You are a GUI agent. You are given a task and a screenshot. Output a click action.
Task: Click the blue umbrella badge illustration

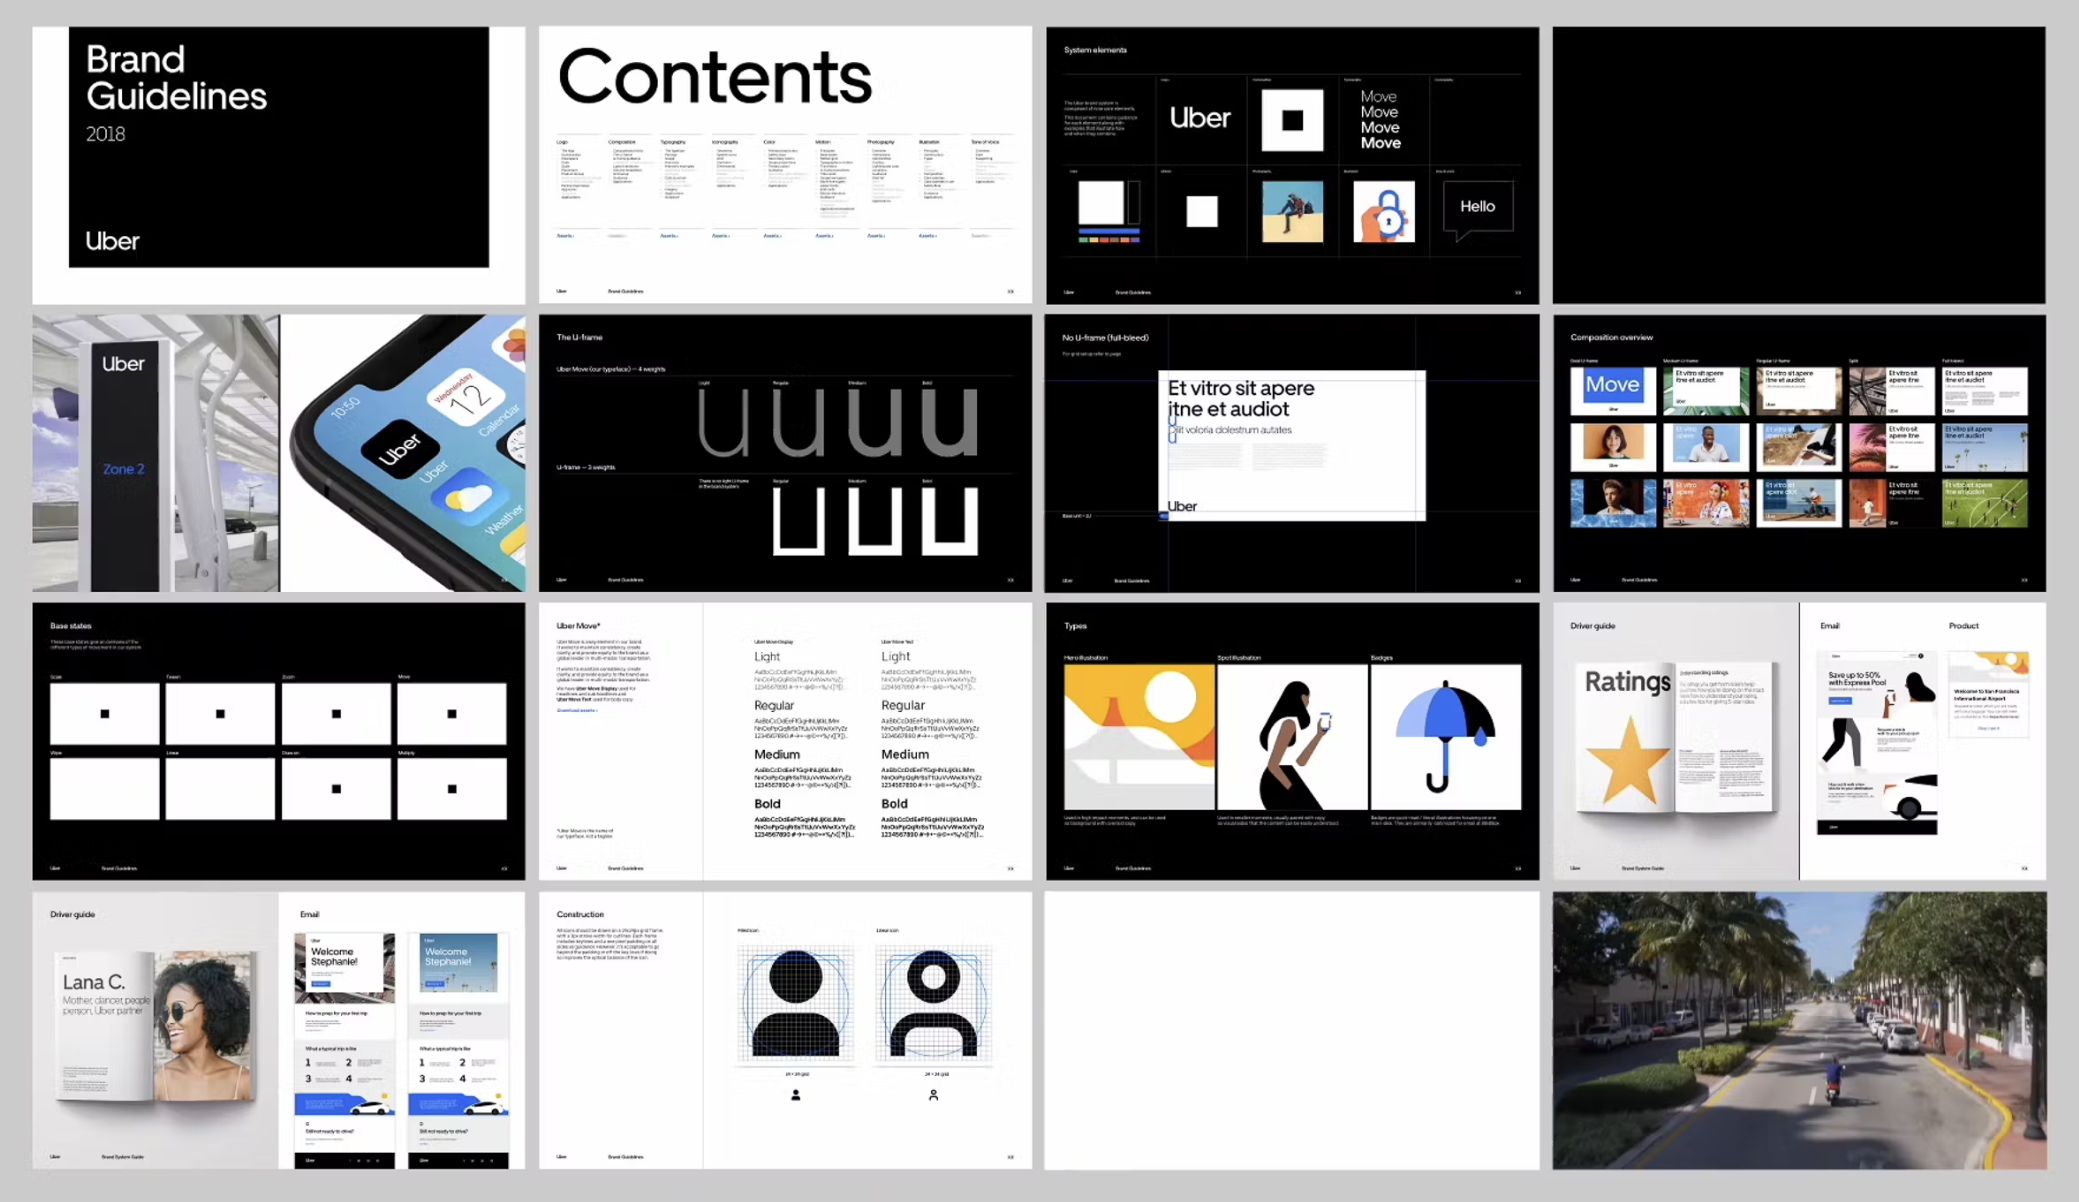coord(1445,736)
